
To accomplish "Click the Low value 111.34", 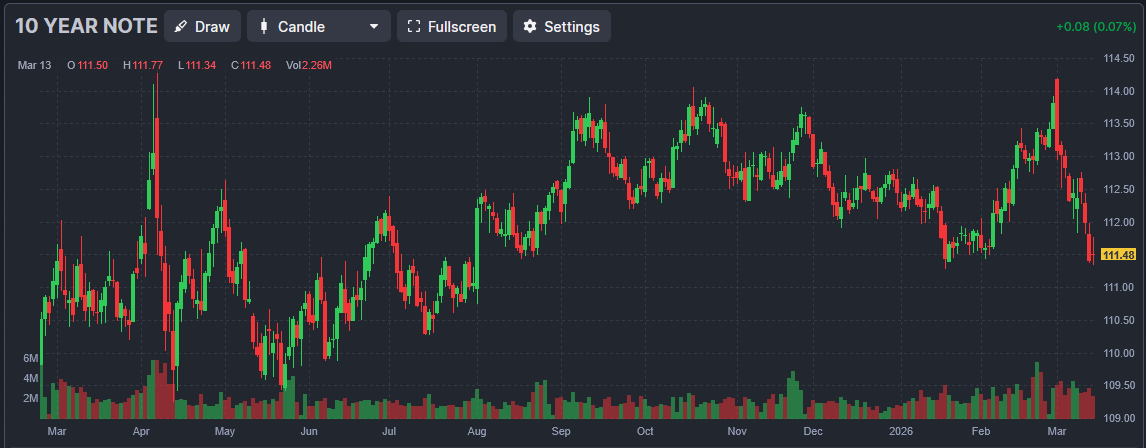I will (x=200, y=65).
